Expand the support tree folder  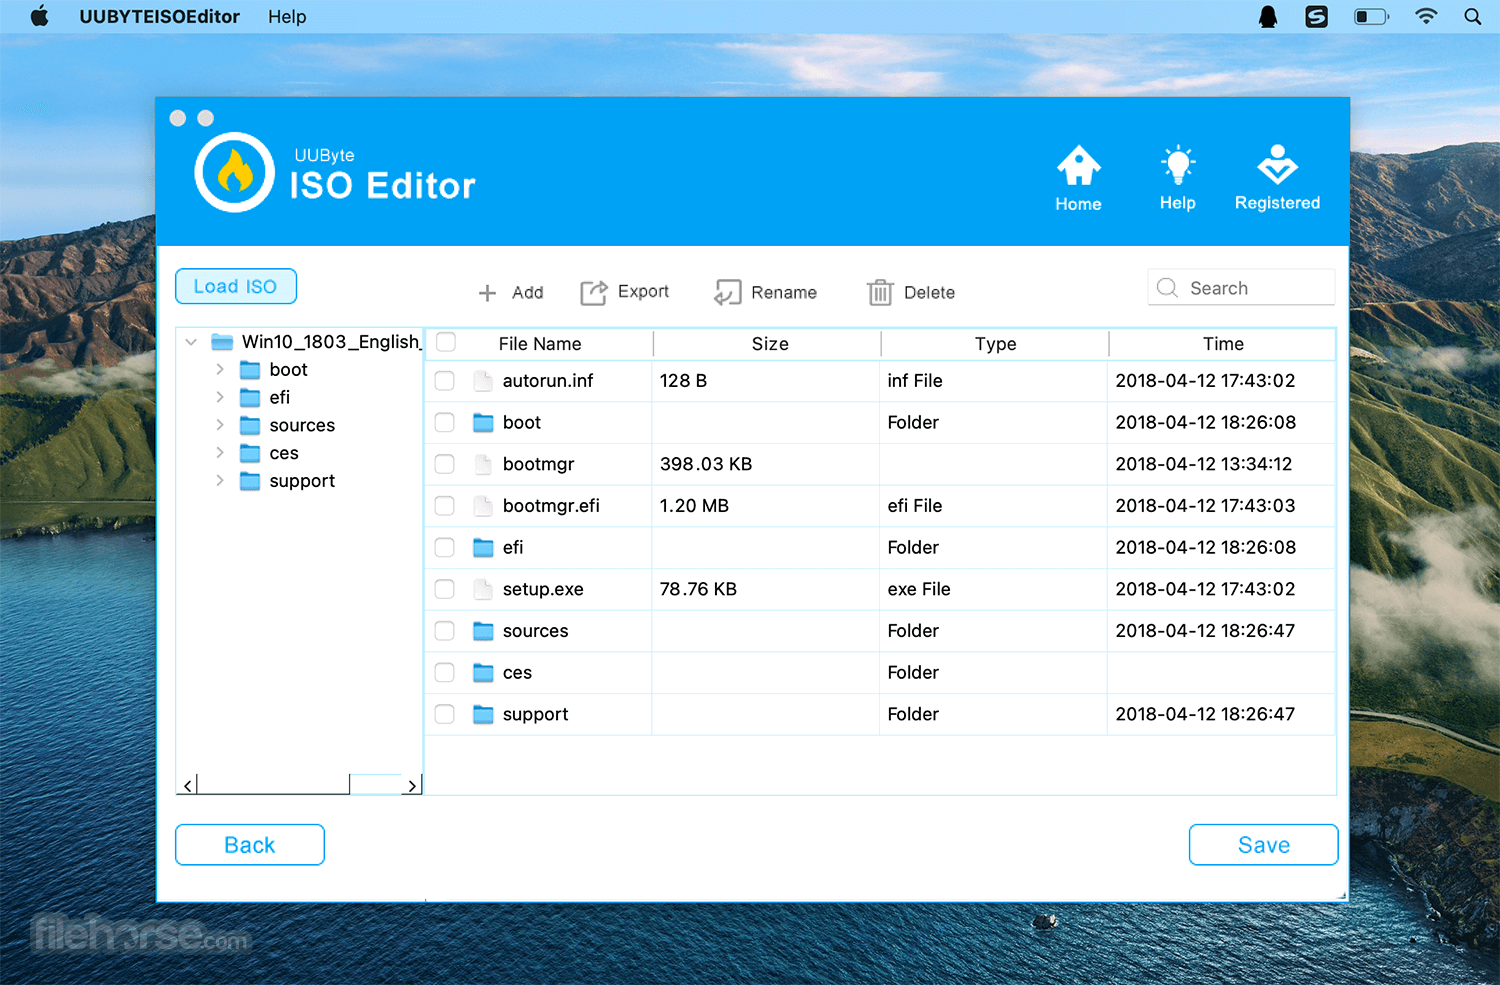point(220,481)
